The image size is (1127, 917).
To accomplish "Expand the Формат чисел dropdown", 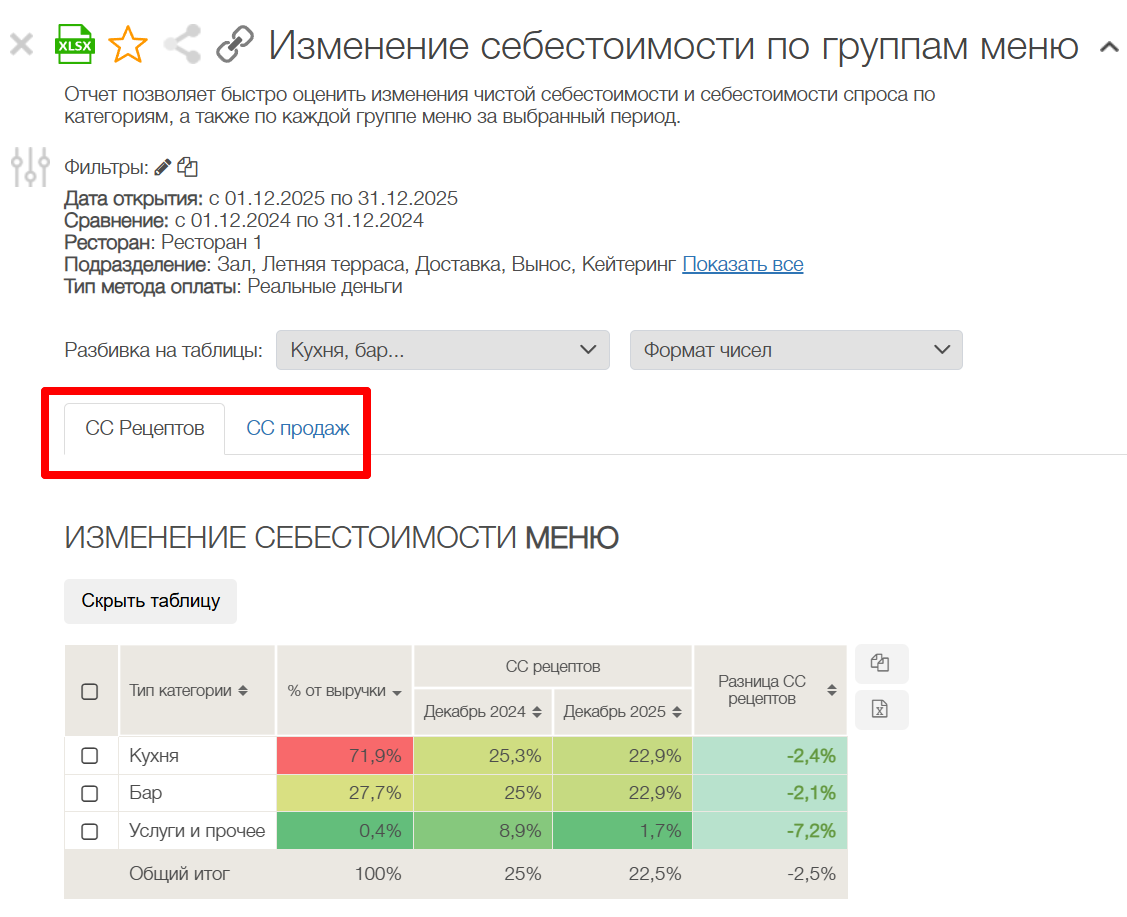I will pyautogui.click(x=795, y=350).
